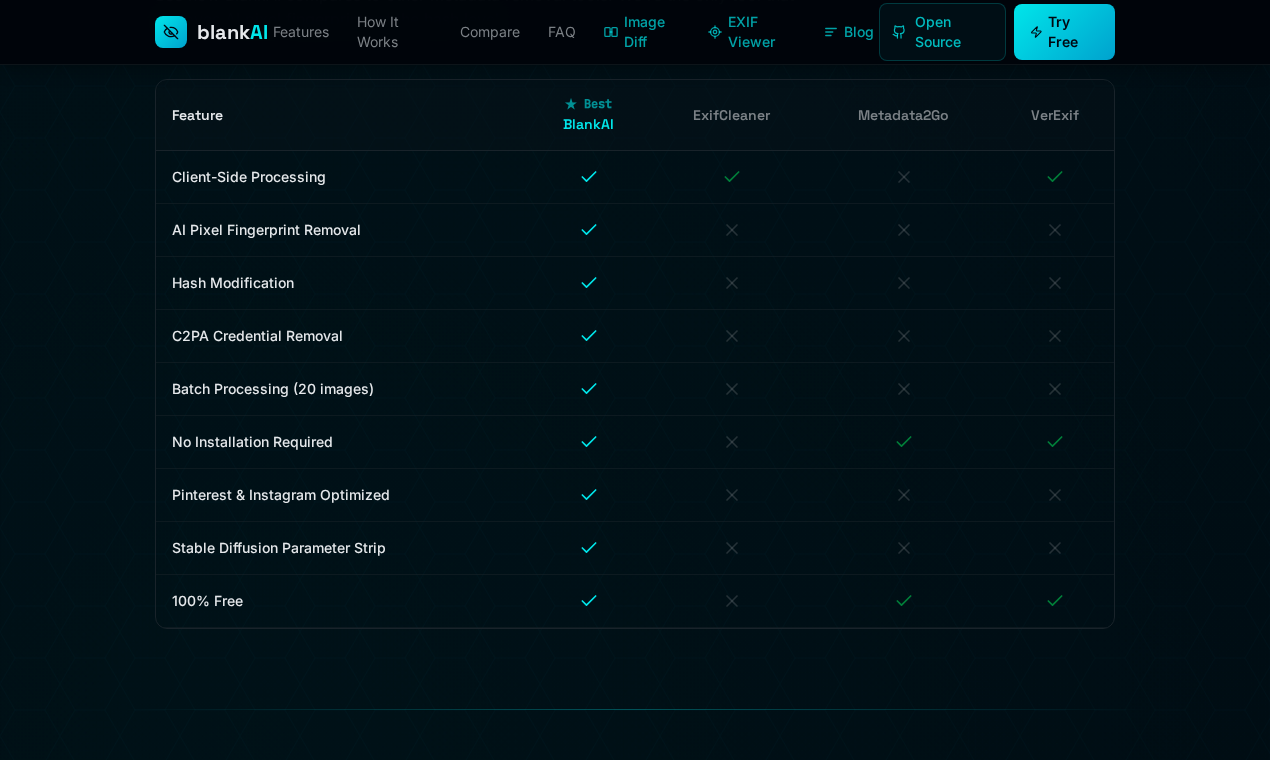Click BlankAI's checkmark for C2PA Credential Removal

(589, 336)
